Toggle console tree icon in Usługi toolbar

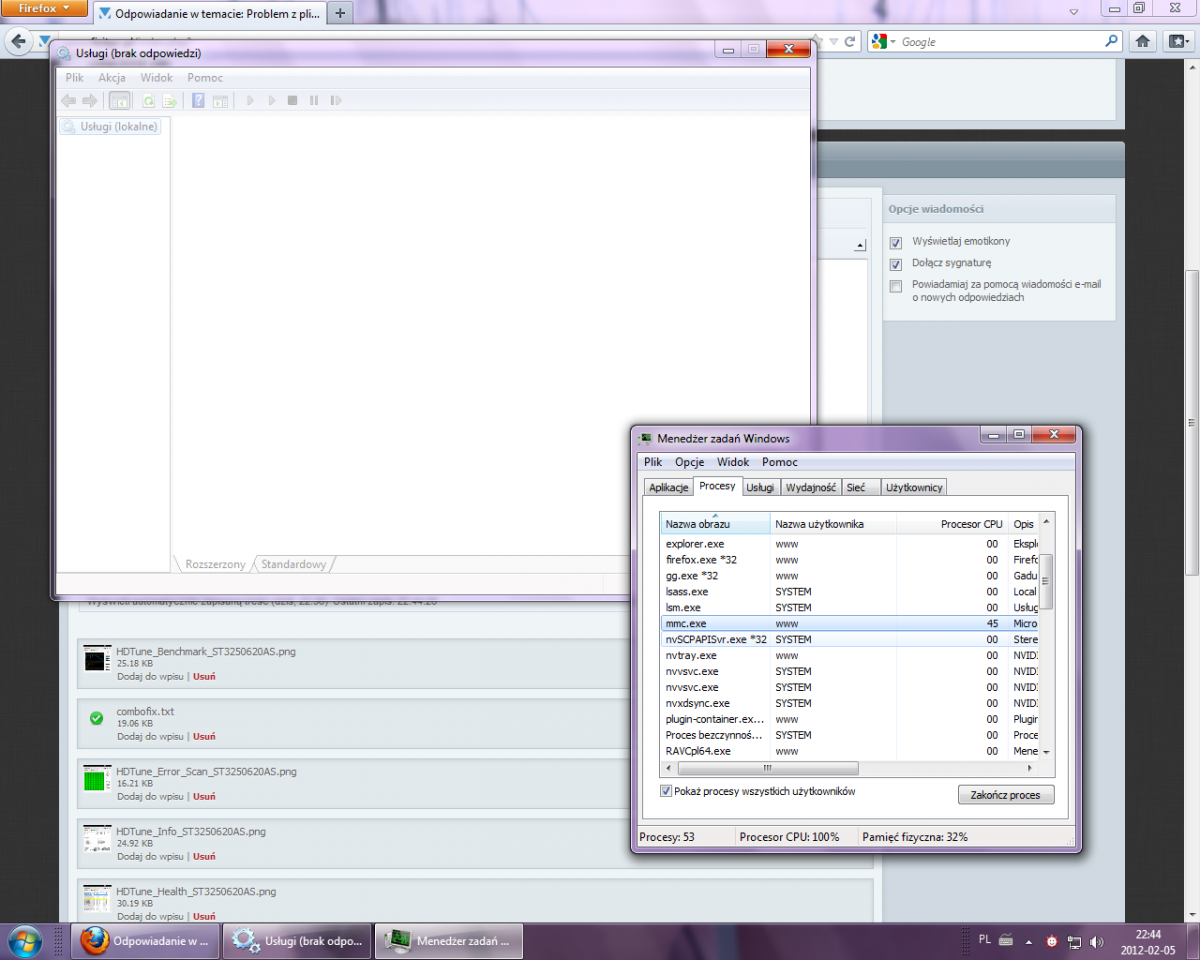click(x=119, y=101)
